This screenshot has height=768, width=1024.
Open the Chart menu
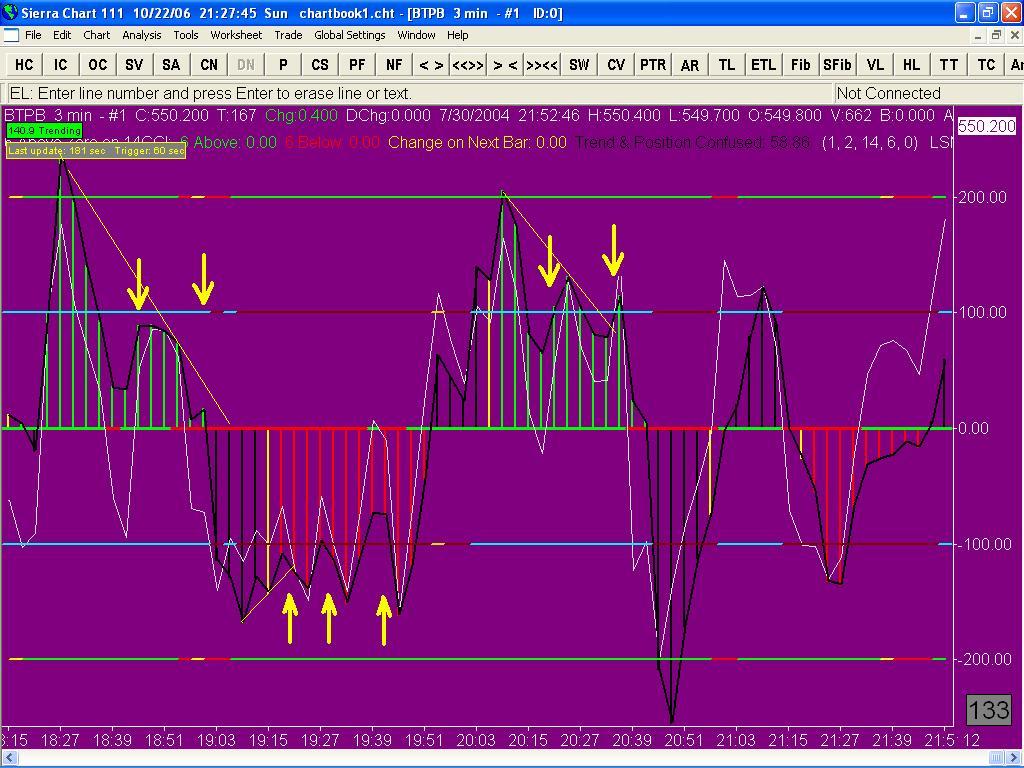tap(97, 35)
